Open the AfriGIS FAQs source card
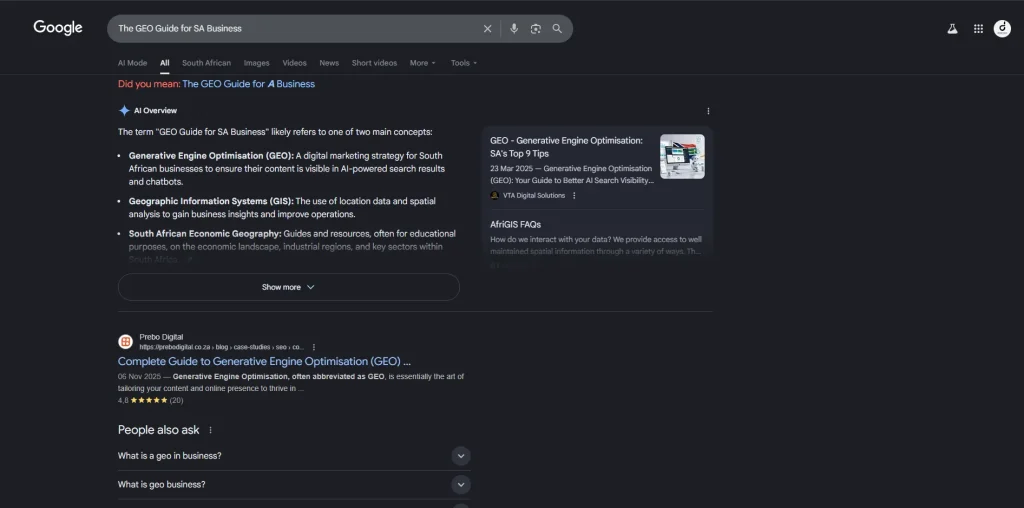 point(515,225)
